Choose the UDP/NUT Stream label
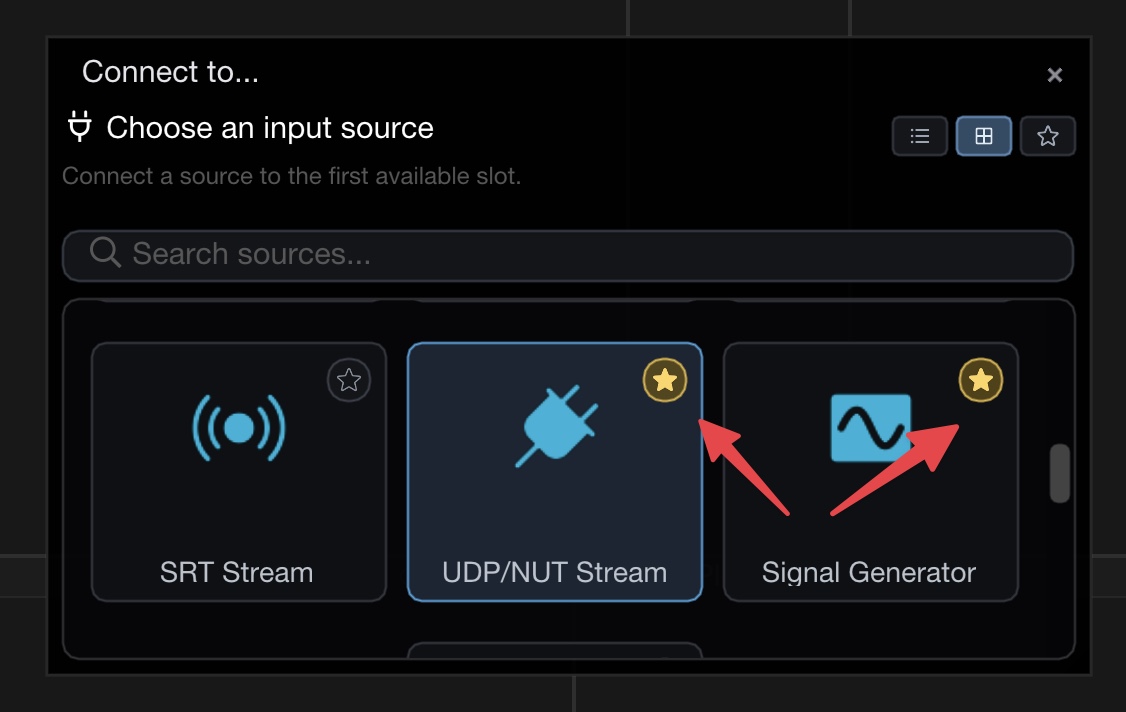Screen dimensions: 1126x712 (555, 573)
